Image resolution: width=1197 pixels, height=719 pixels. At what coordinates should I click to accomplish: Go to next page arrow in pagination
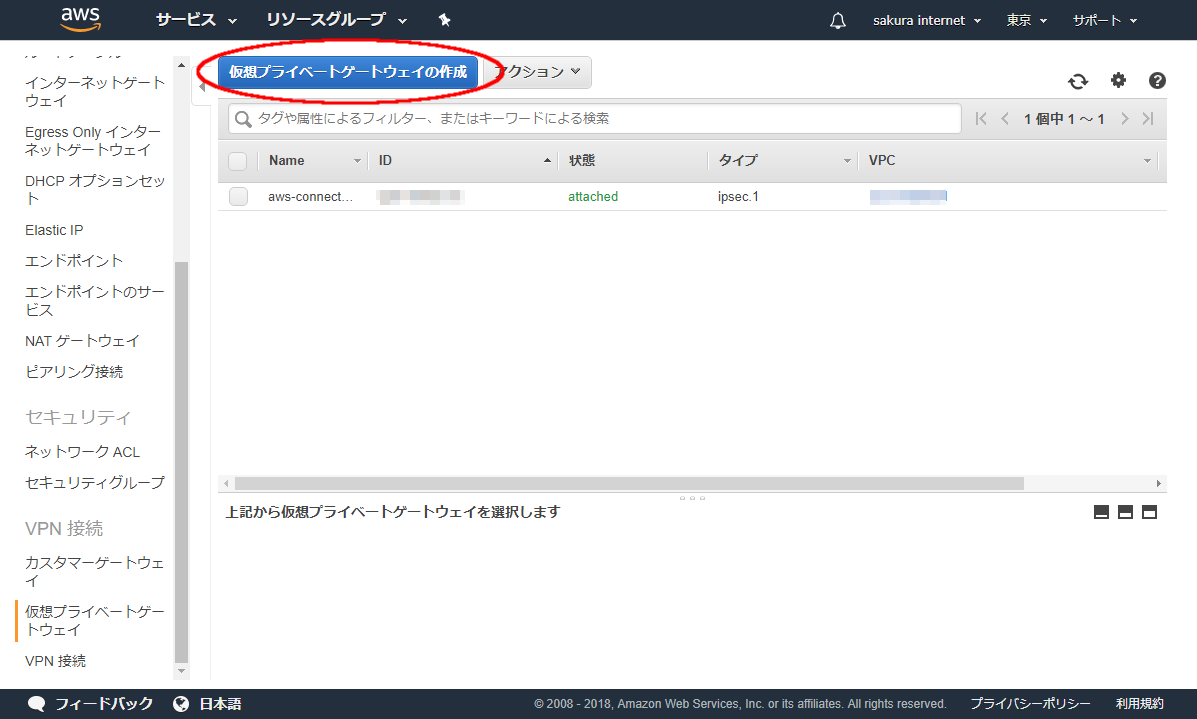1125,119
